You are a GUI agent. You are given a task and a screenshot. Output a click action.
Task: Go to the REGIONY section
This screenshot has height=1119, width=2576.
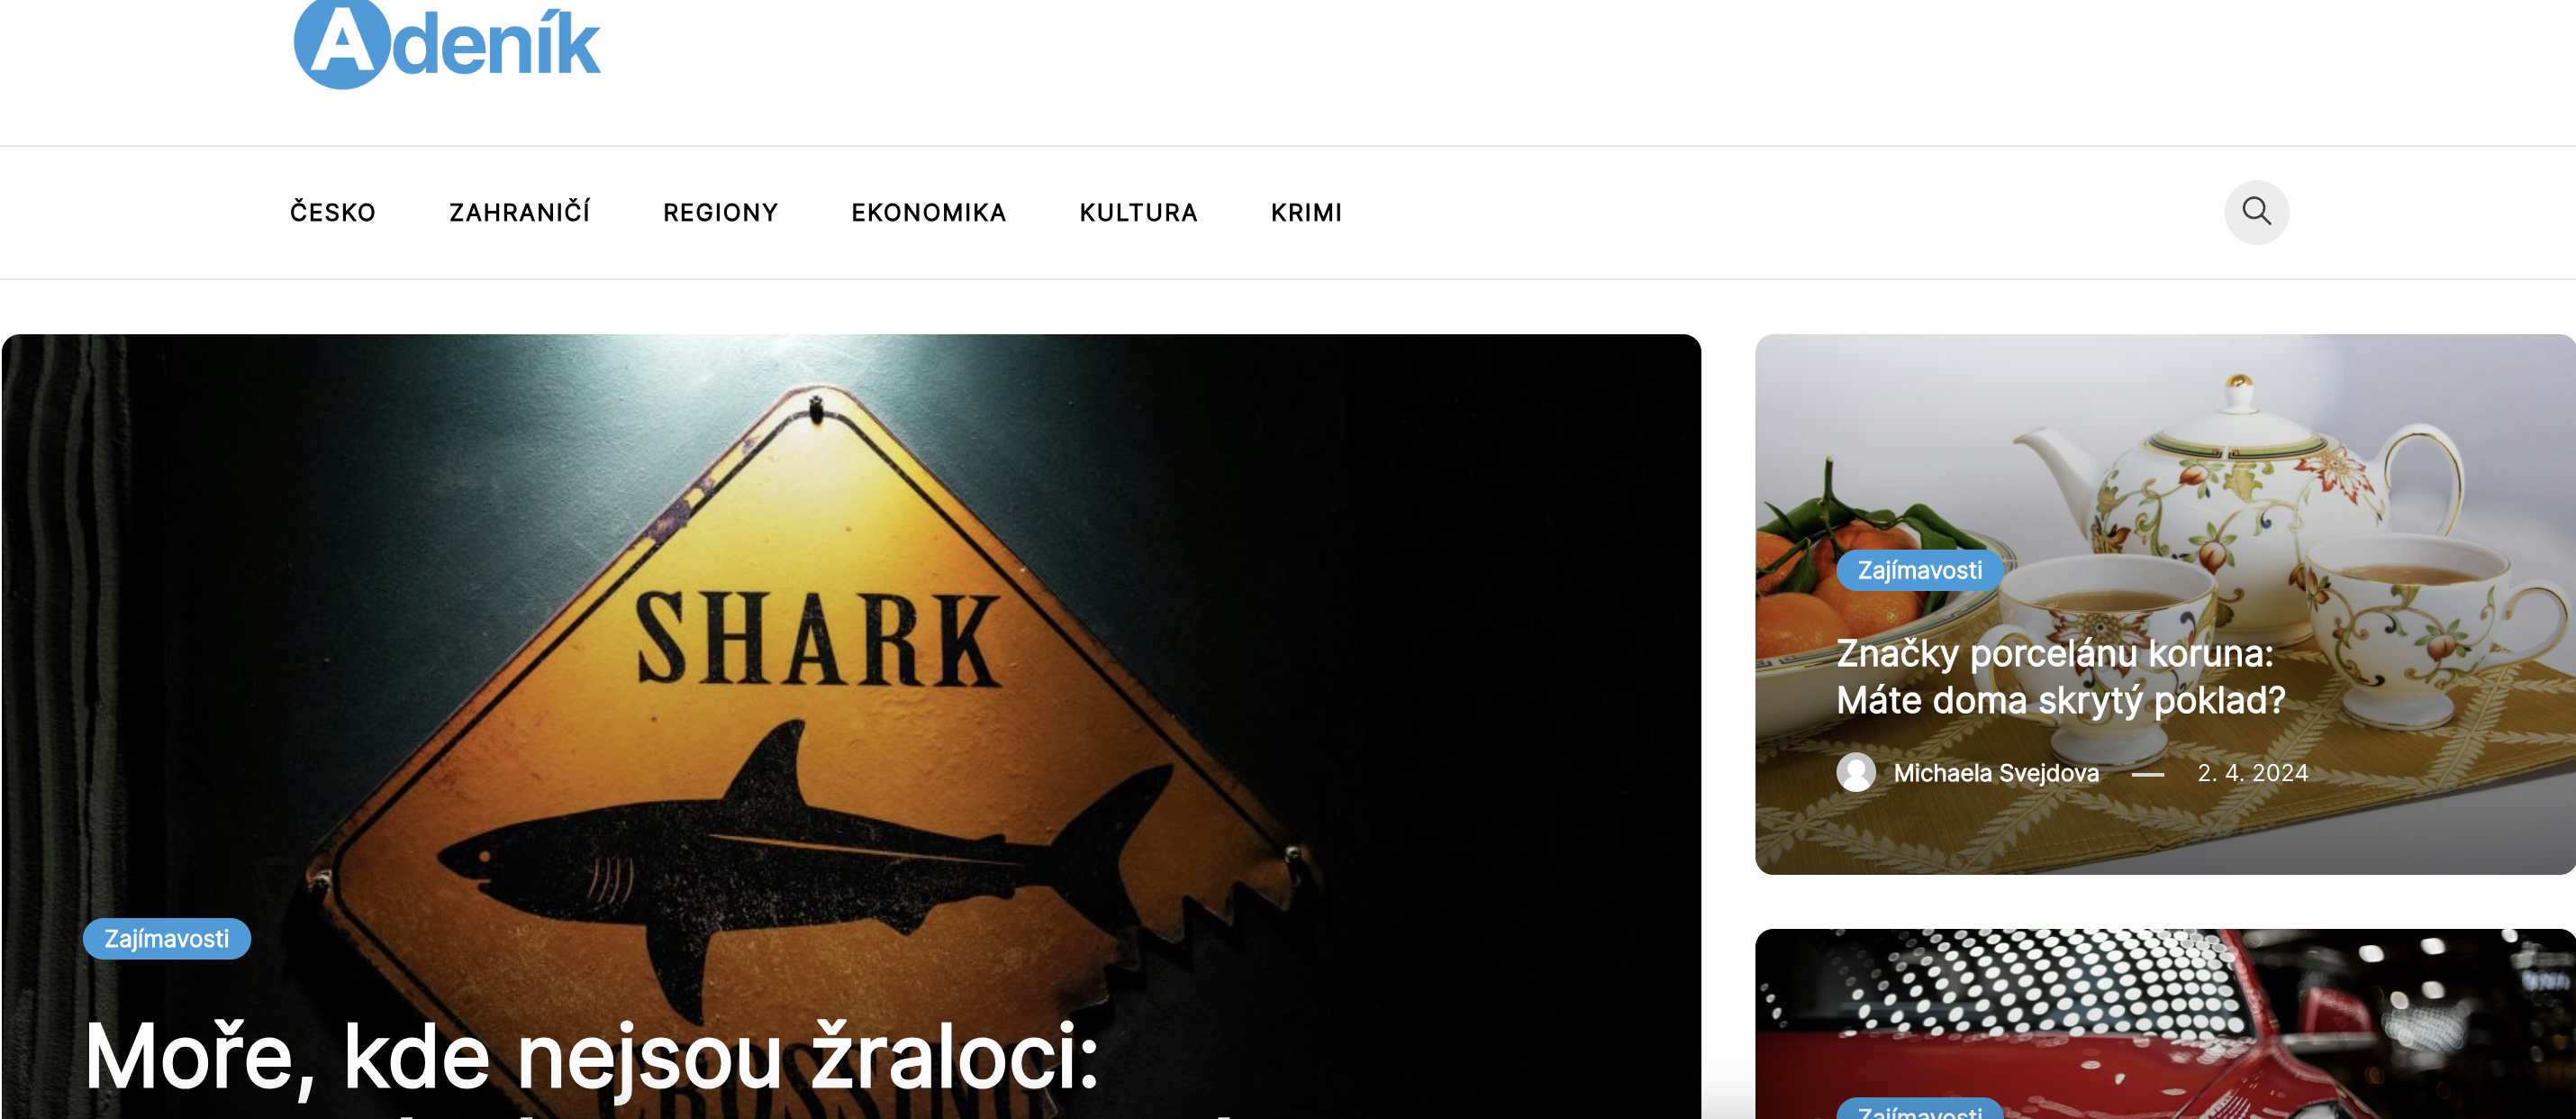pos(720,213)
